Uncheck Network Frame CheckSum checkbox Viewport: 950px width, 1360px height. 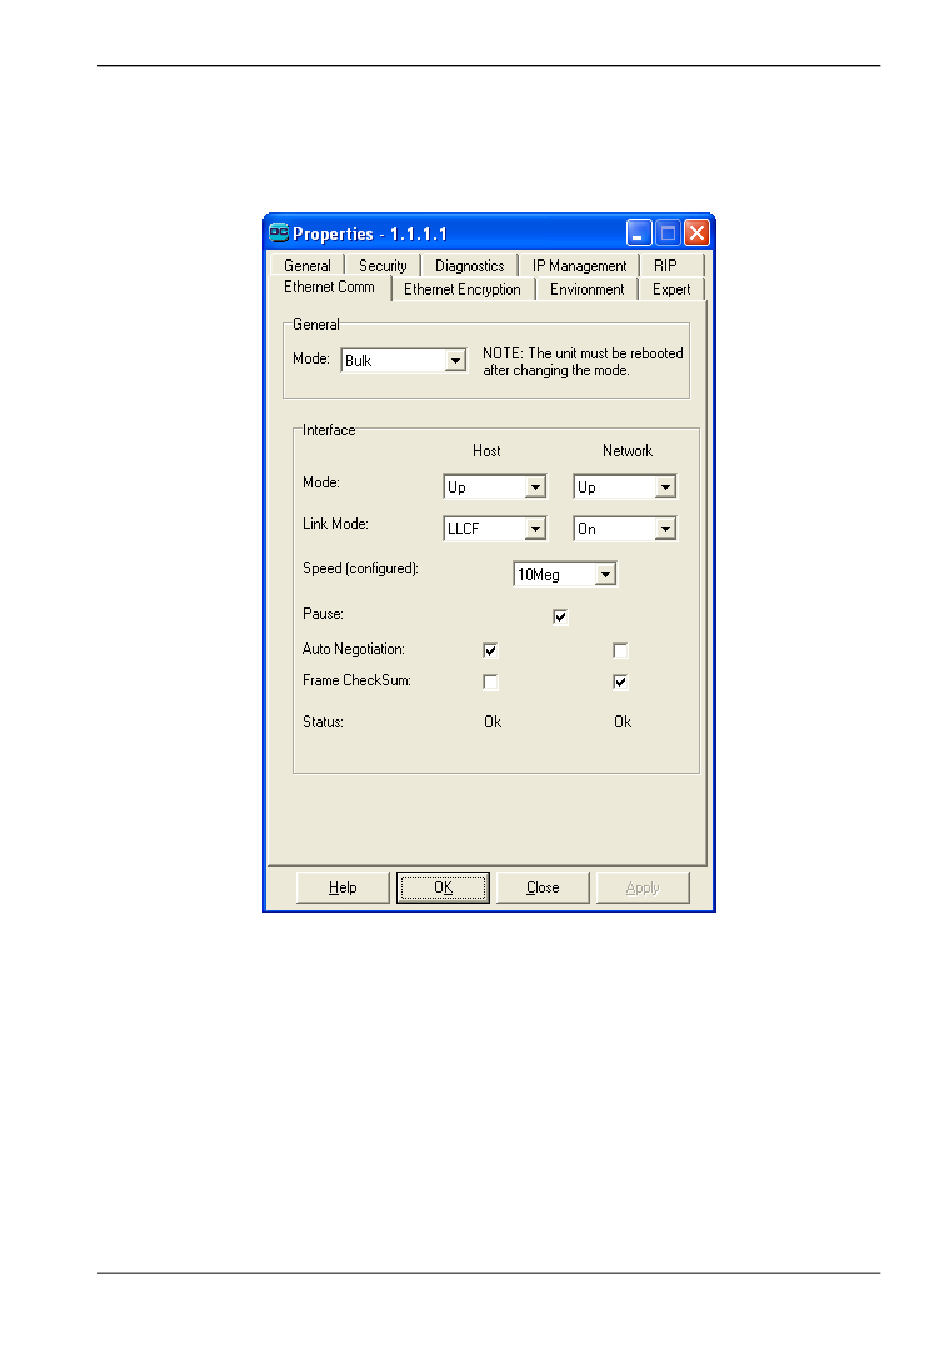[x=621, y=682]
